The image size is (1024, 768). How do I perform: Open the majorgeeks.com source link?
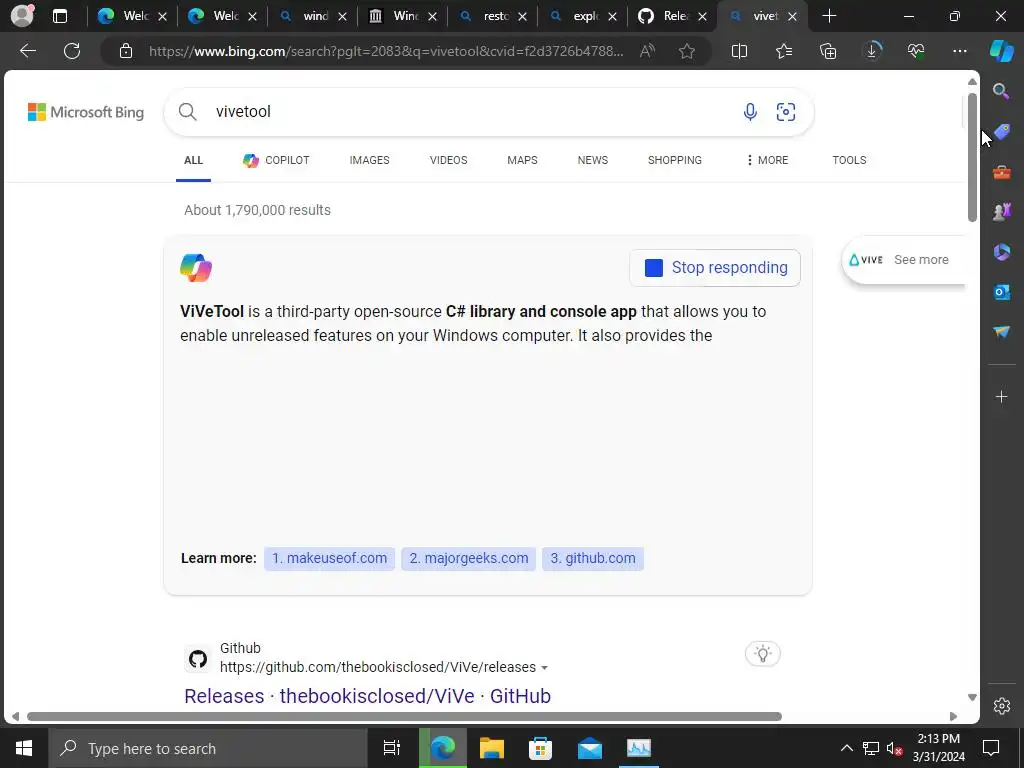(469, 558)
